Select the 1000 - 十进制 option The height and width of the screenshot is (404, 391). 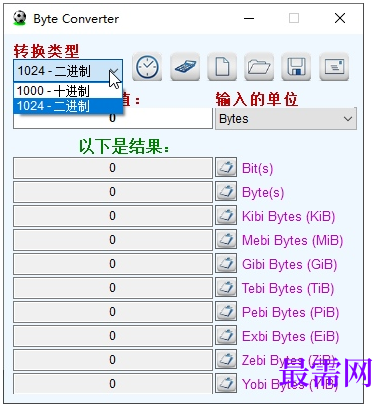pyautogui.click(x=68, y=91)
